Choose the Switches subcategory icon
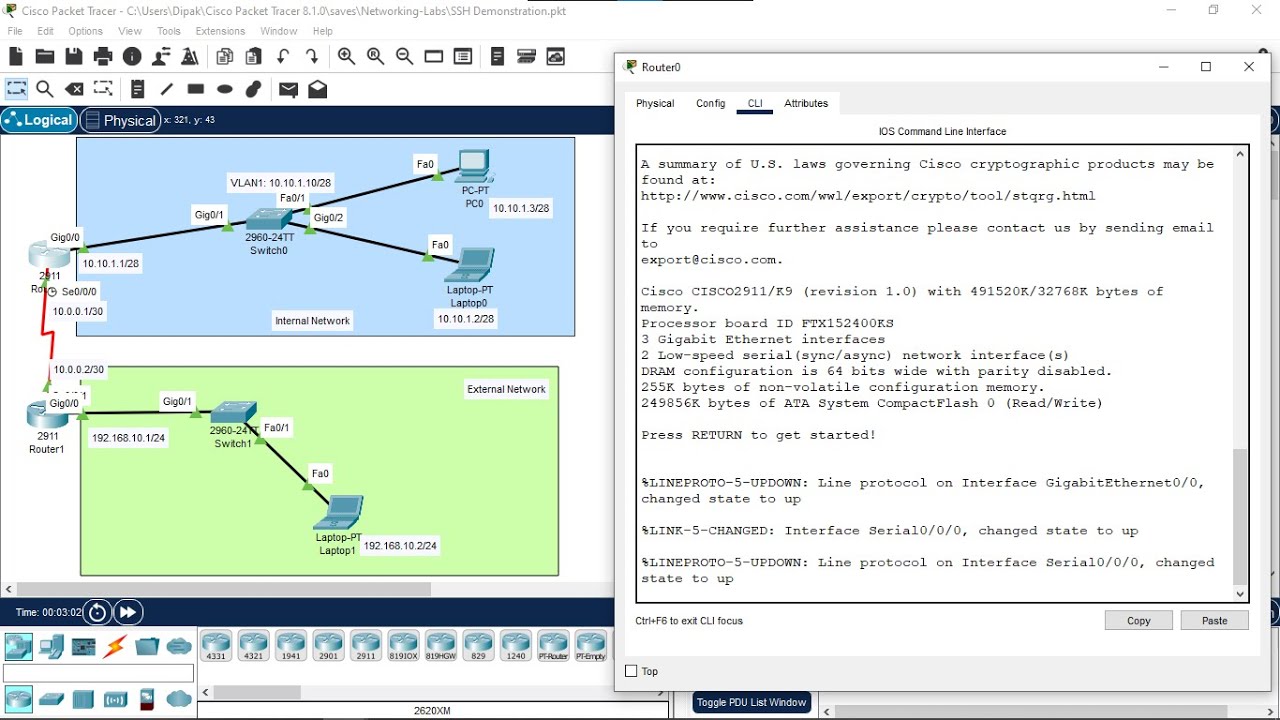The height and width of the screenshot is (720, 1280). (51, 699)
